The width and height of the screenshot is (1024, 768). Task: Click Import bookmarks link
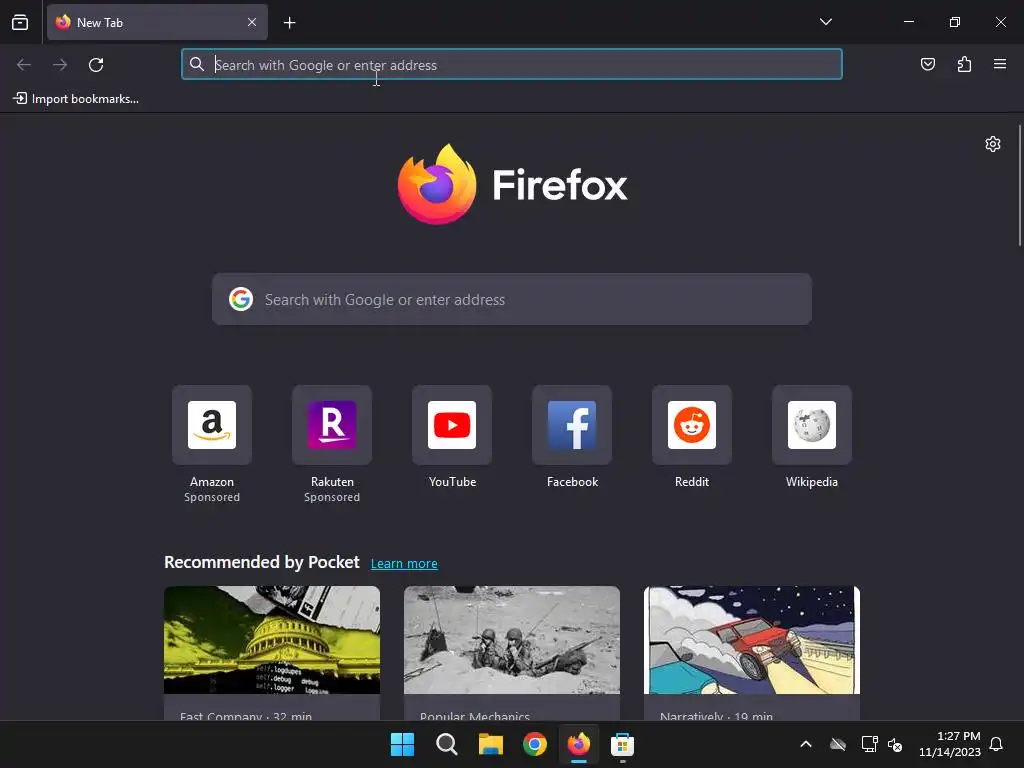(76, 99)
